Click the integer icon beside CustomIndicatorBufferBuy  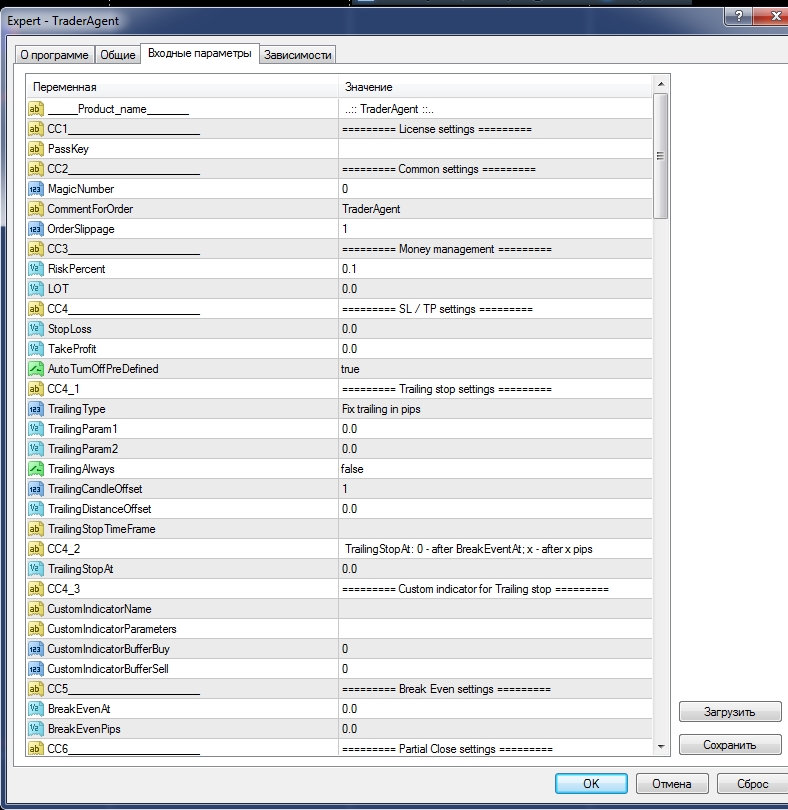coord(35,649)
